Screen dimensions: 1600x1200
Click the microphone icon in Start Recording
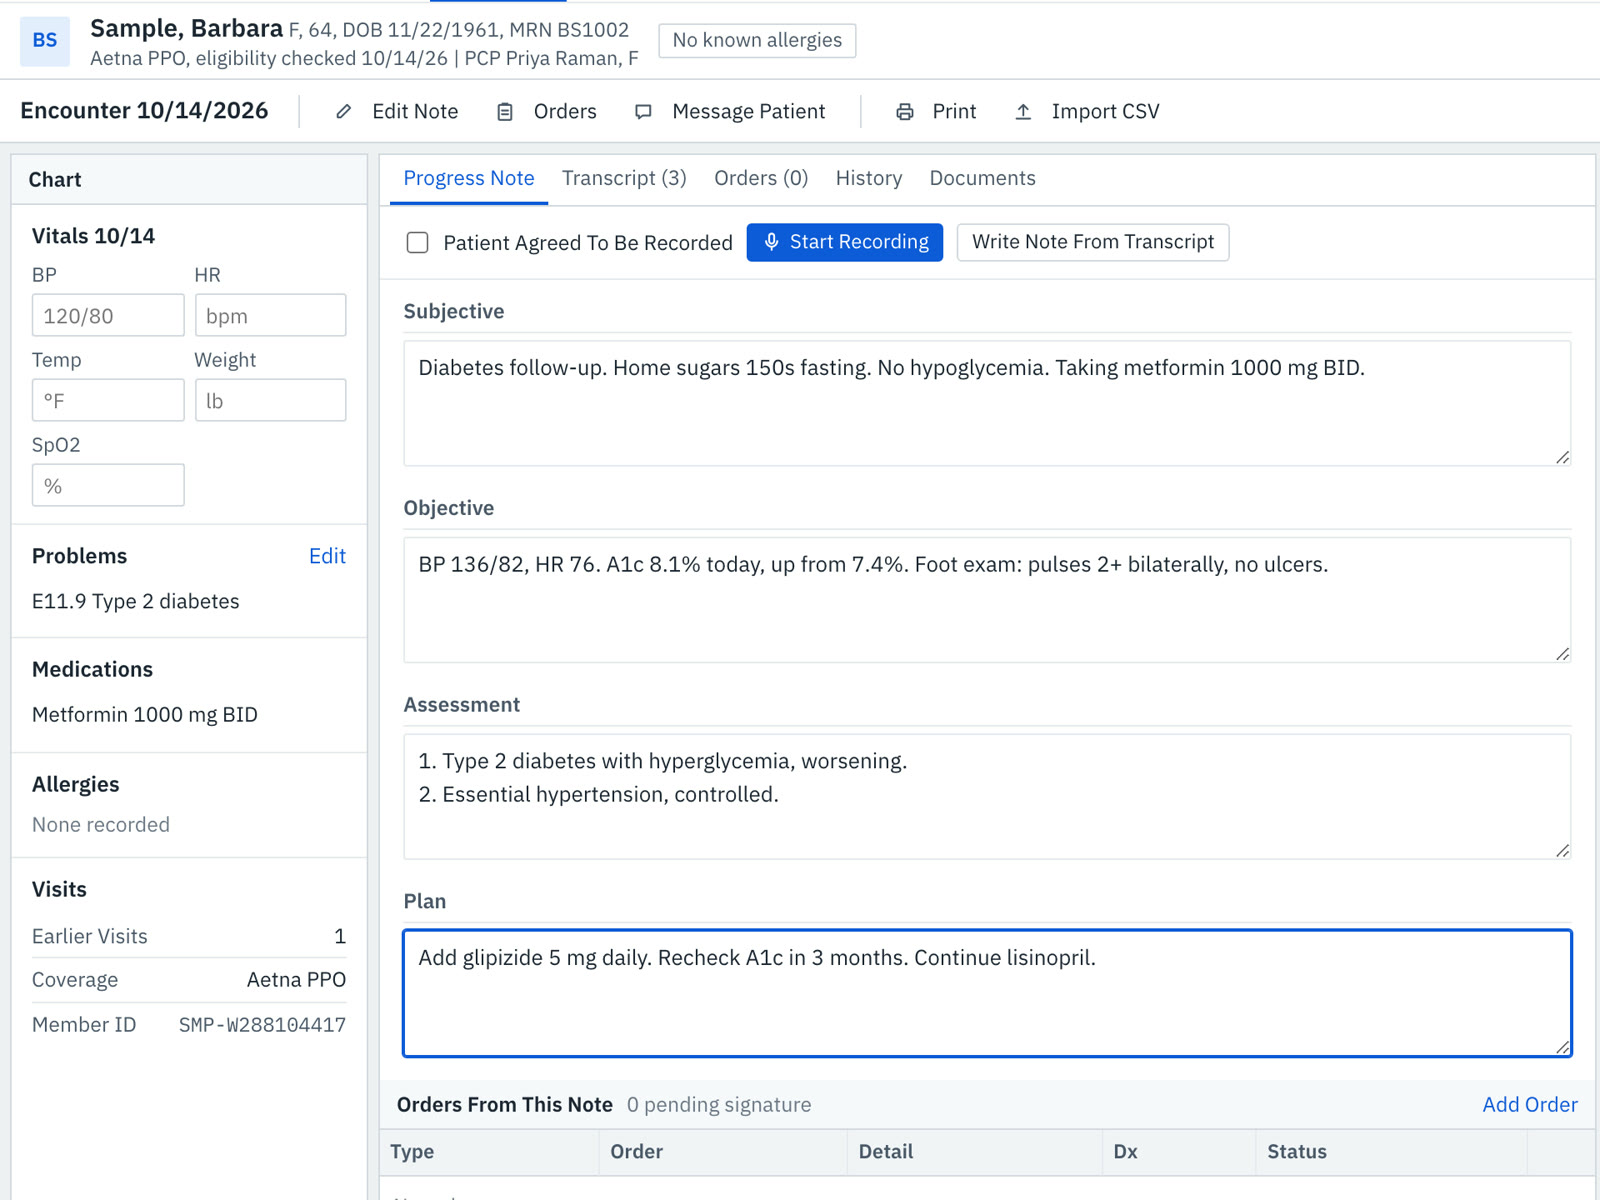[771, 242]
